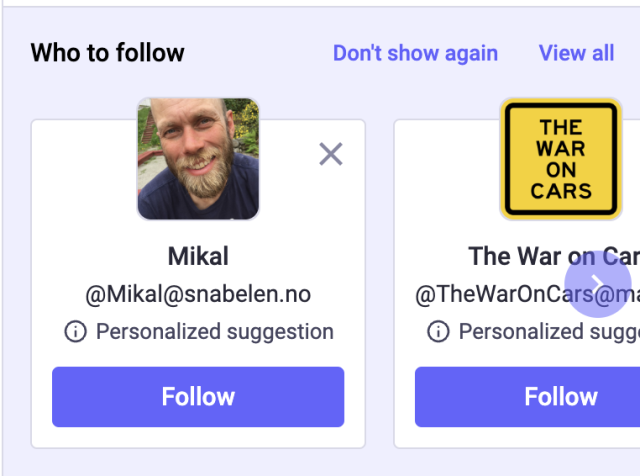Viewport: 640px width, 476px height.
Task: Click "Personalized suggestion" text under Mikal
Action: pyautogui.click(x=214, y=332)
